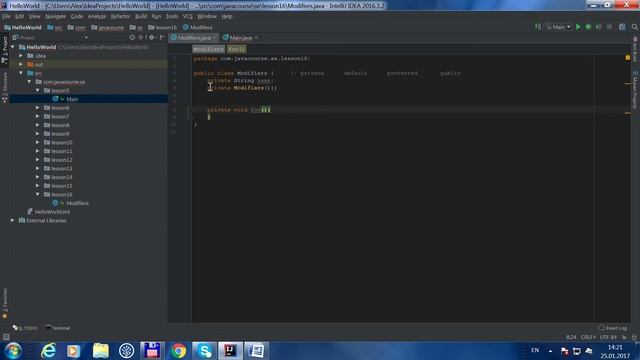Open the Navigate menu
The width and height of the screenshot is (640, 360).
[56, 16]
